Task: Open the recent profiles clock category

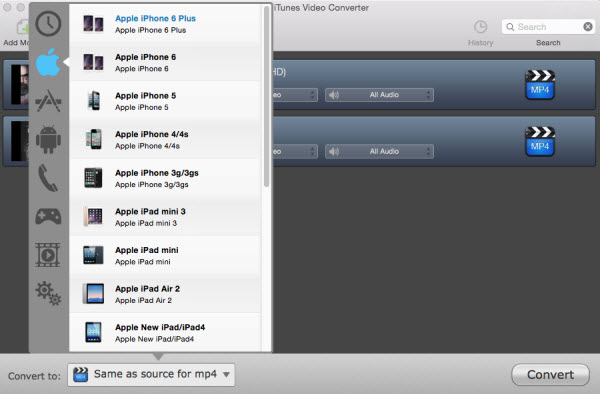Action: (x=48, y=24)
